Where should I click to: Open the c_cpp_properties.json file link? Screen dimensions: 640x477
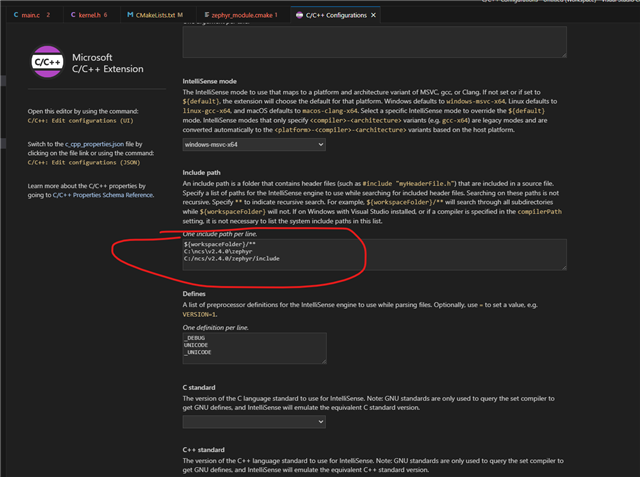(x=94, y=144)
